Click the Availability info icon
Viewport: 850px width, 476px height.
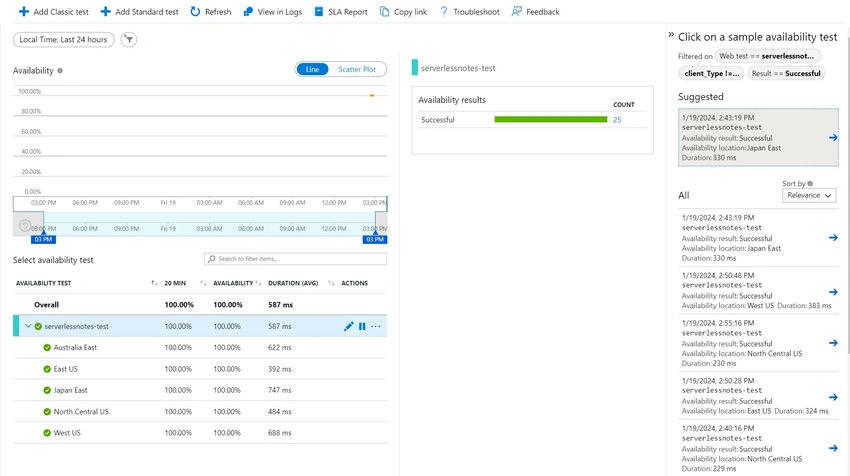60,70
